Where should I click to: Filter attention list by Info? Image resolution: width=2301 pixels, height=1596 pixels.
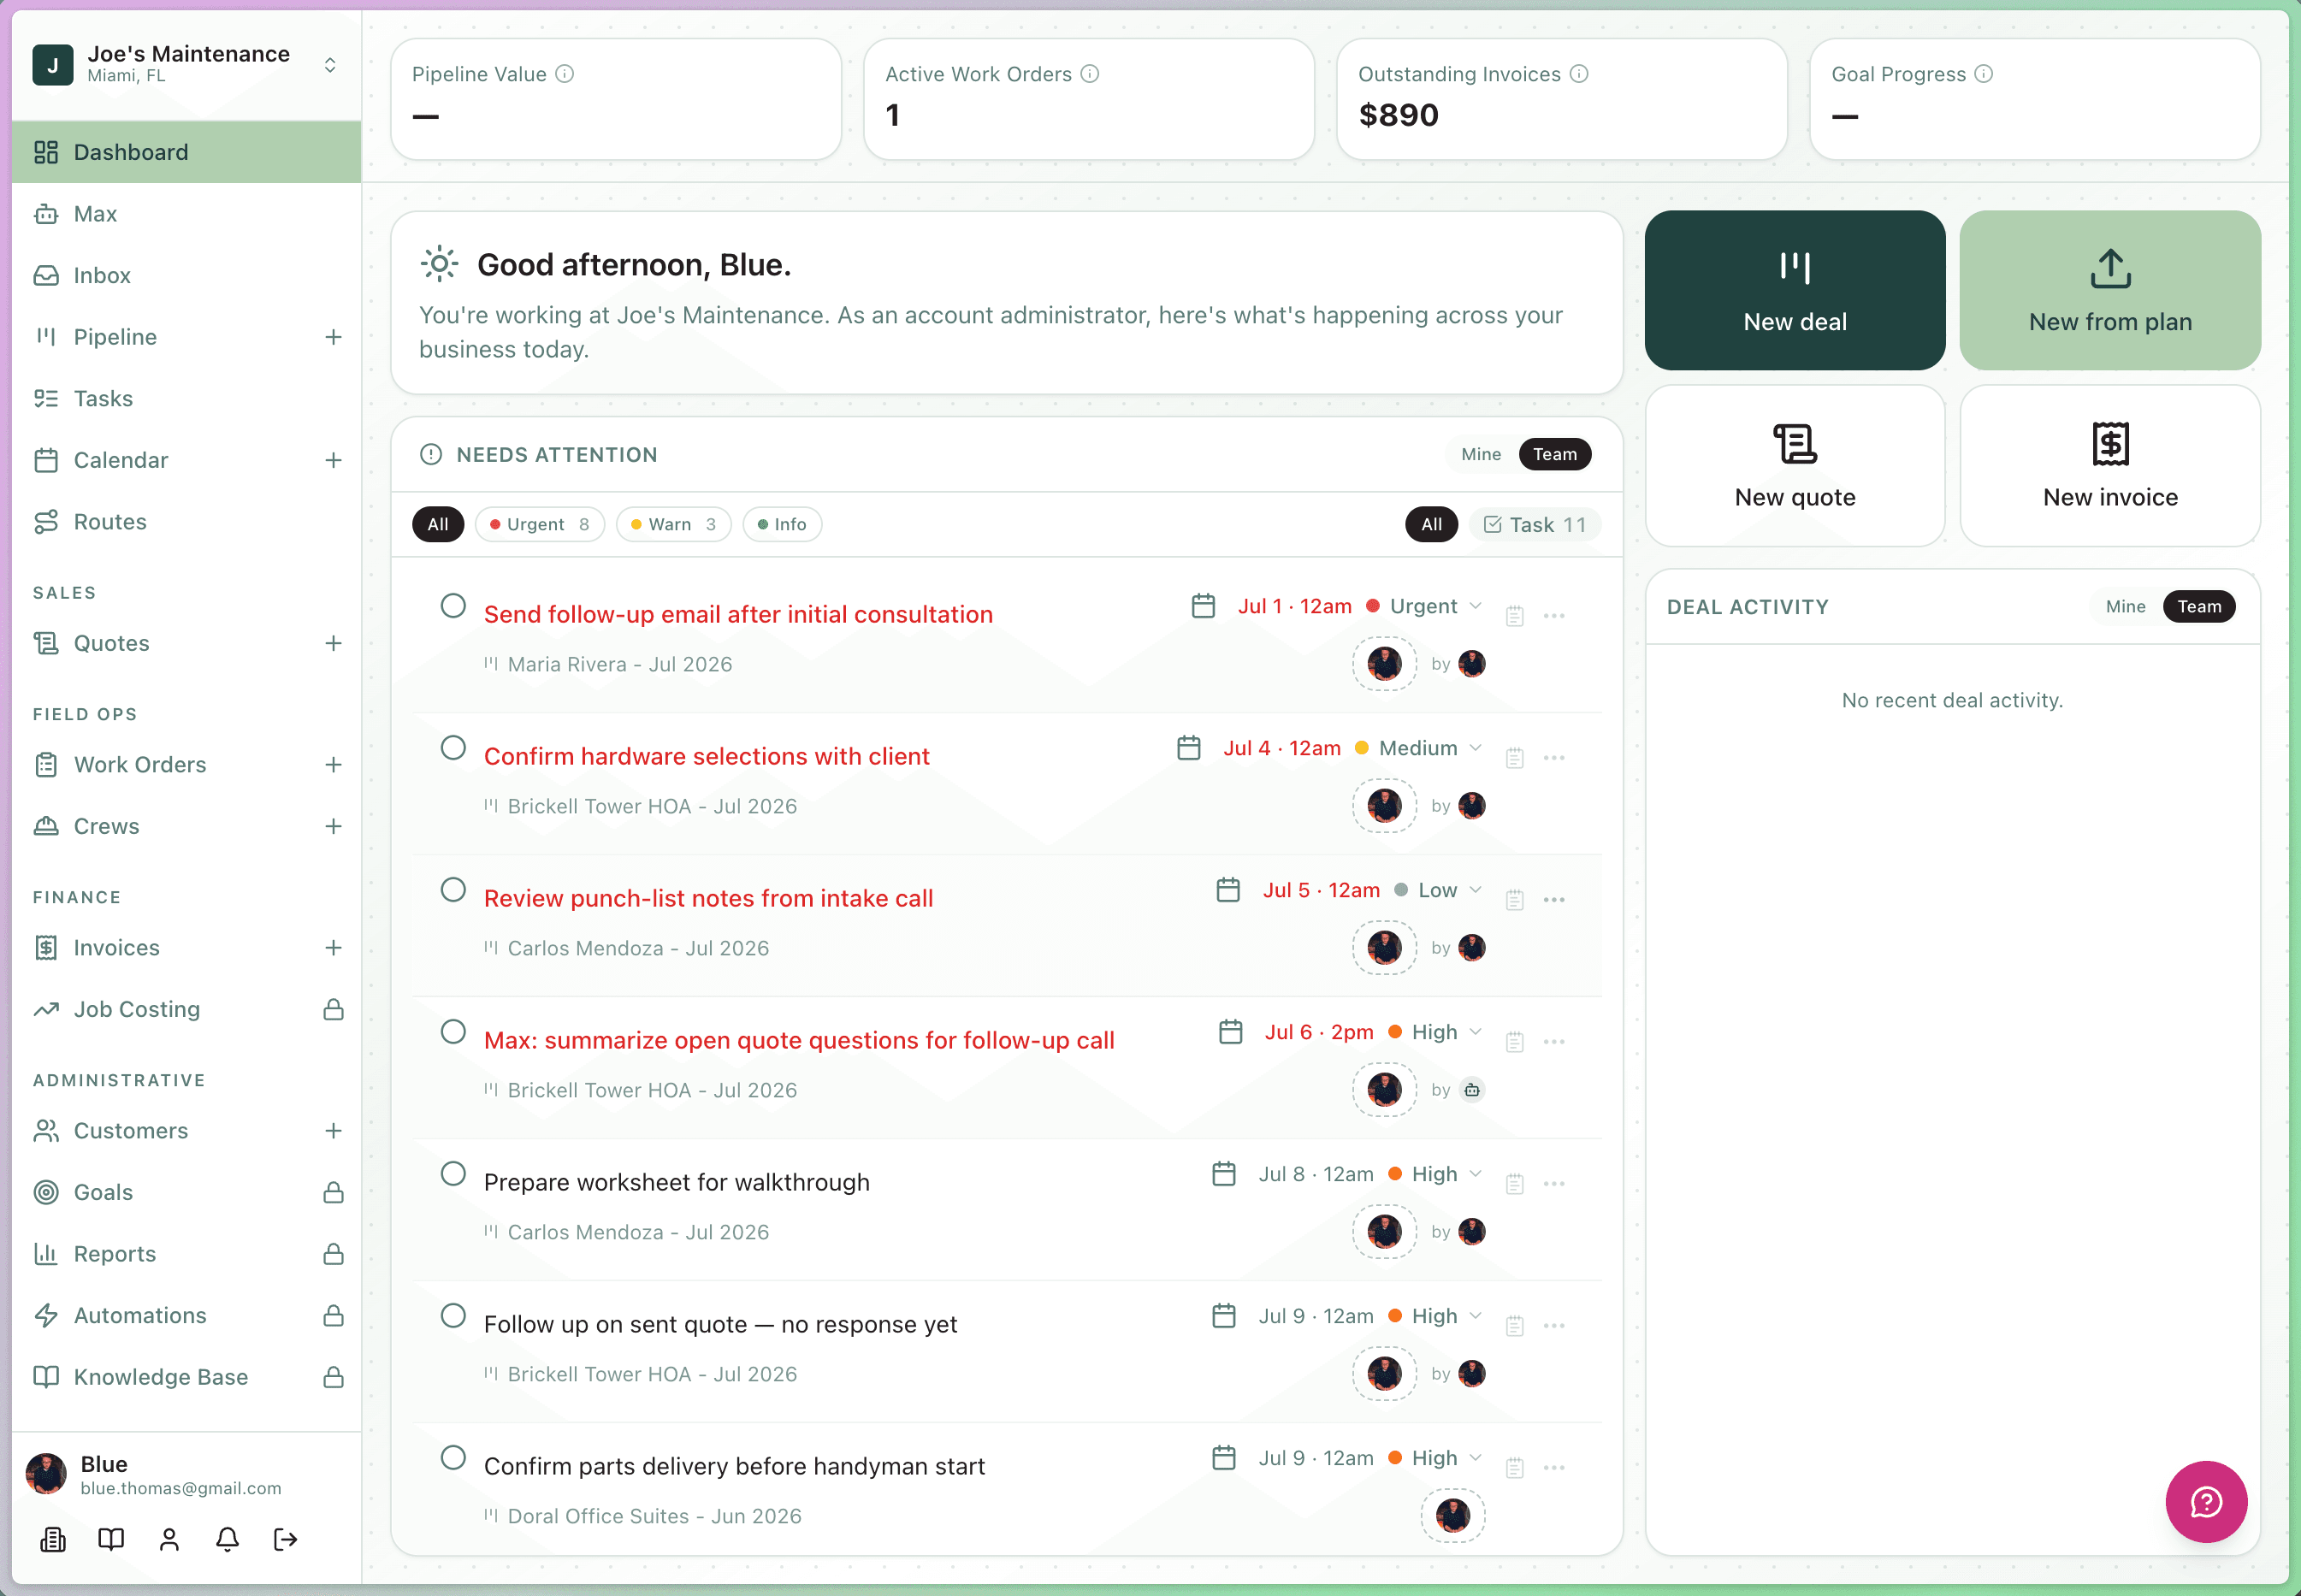782,524
